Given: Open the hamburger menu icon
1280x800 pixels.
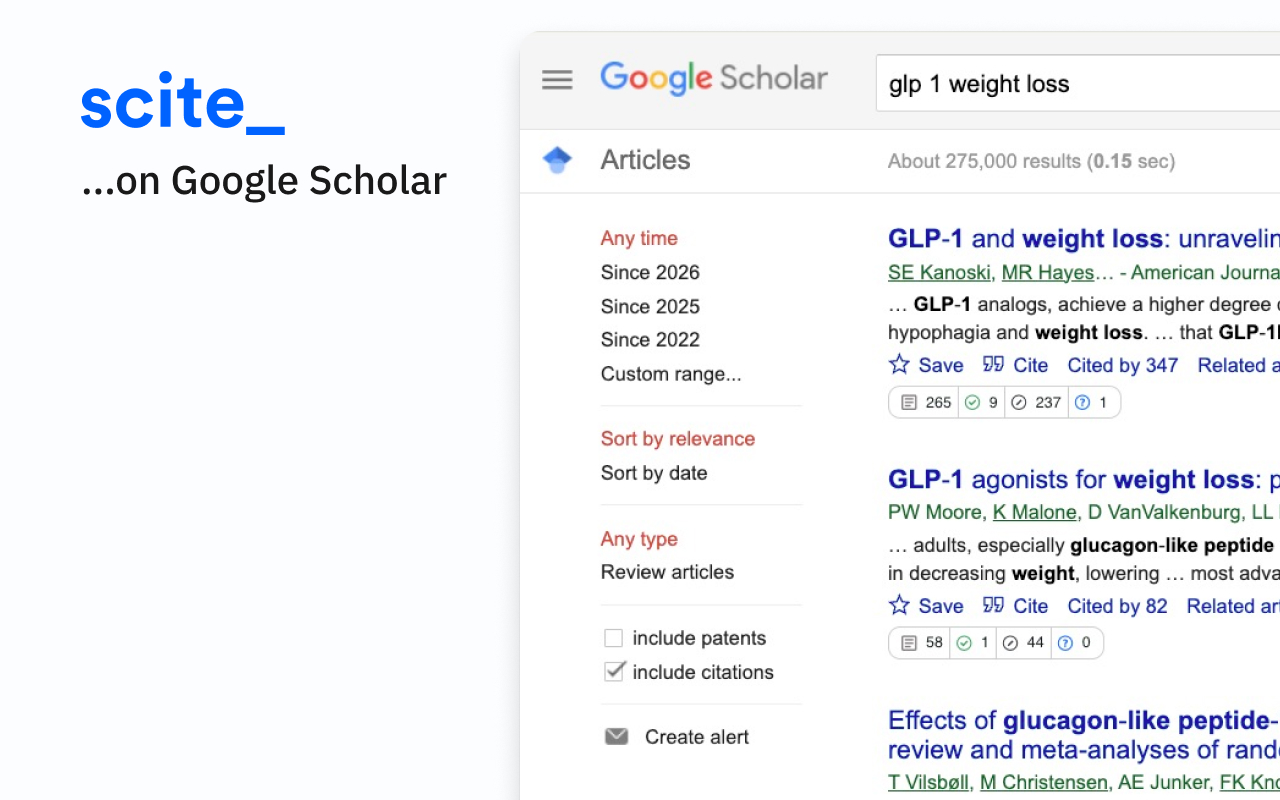Looking at the screenshot, I should [x=557, y=80].
